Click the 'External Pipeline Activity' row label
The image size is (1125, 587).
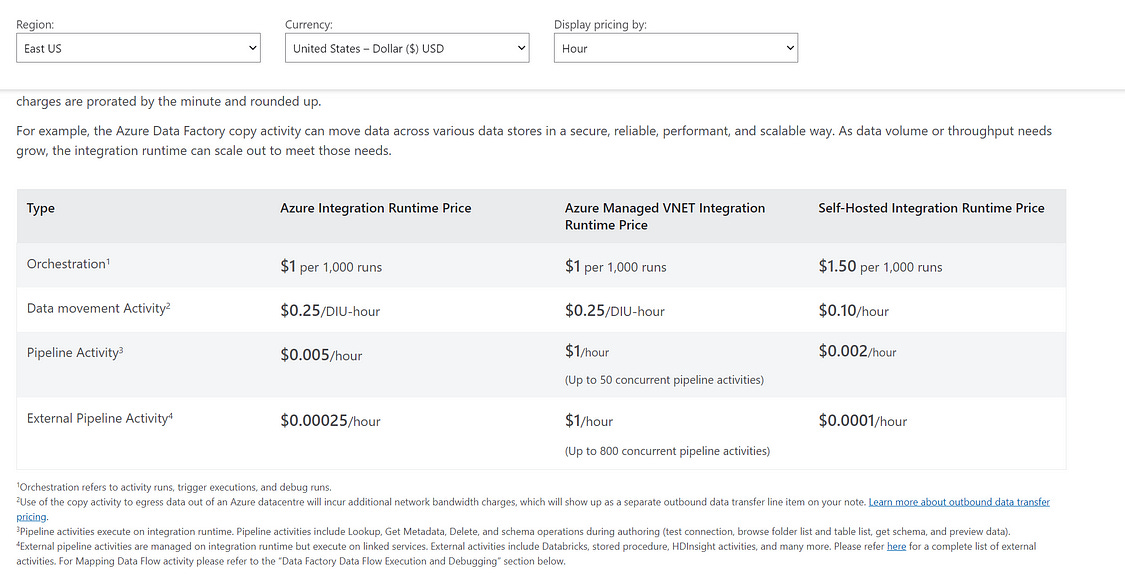[x=100, y=418]
